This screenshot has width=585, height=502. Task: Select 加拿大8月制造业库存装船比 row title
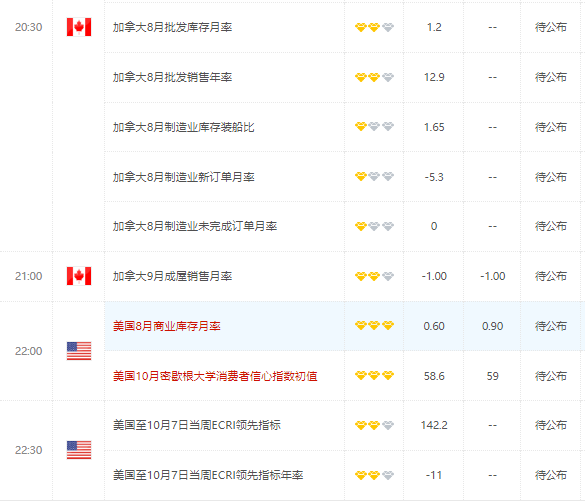(x=184, y=127)
